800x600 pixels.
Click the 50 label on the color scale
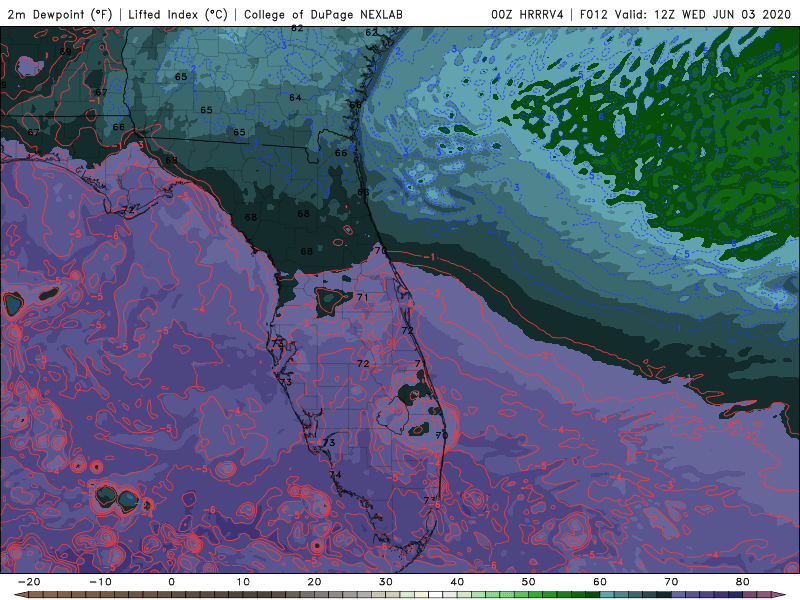pos(529,582)
